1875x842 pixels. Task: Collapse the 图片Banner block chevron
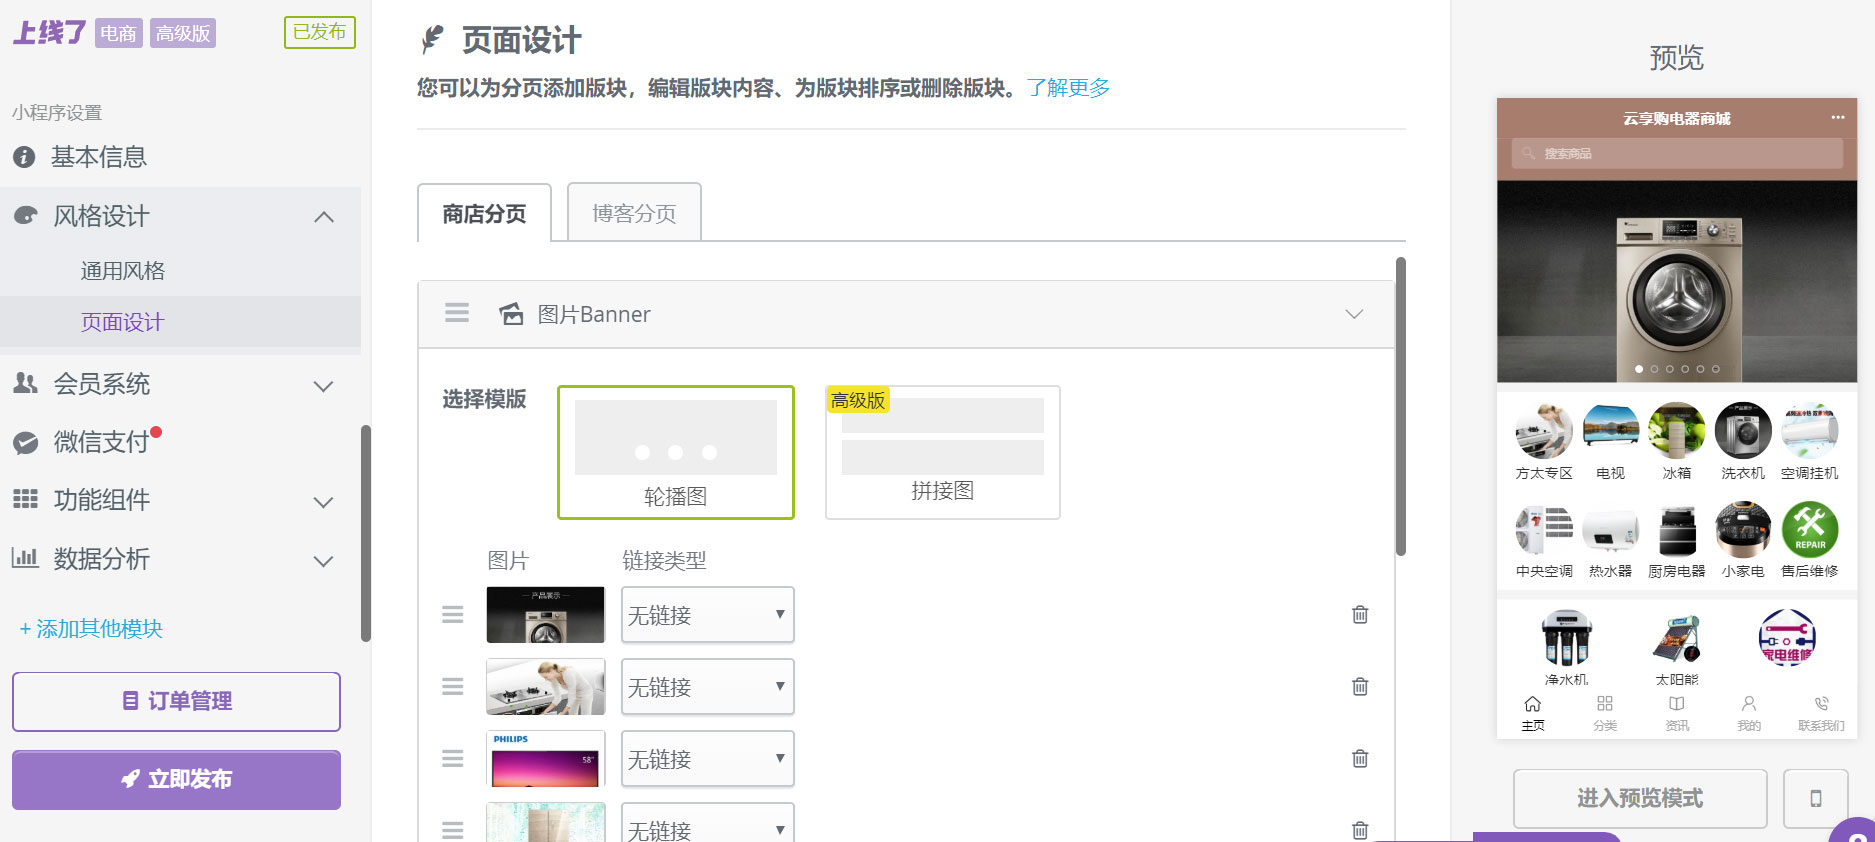coord(1354,314)
